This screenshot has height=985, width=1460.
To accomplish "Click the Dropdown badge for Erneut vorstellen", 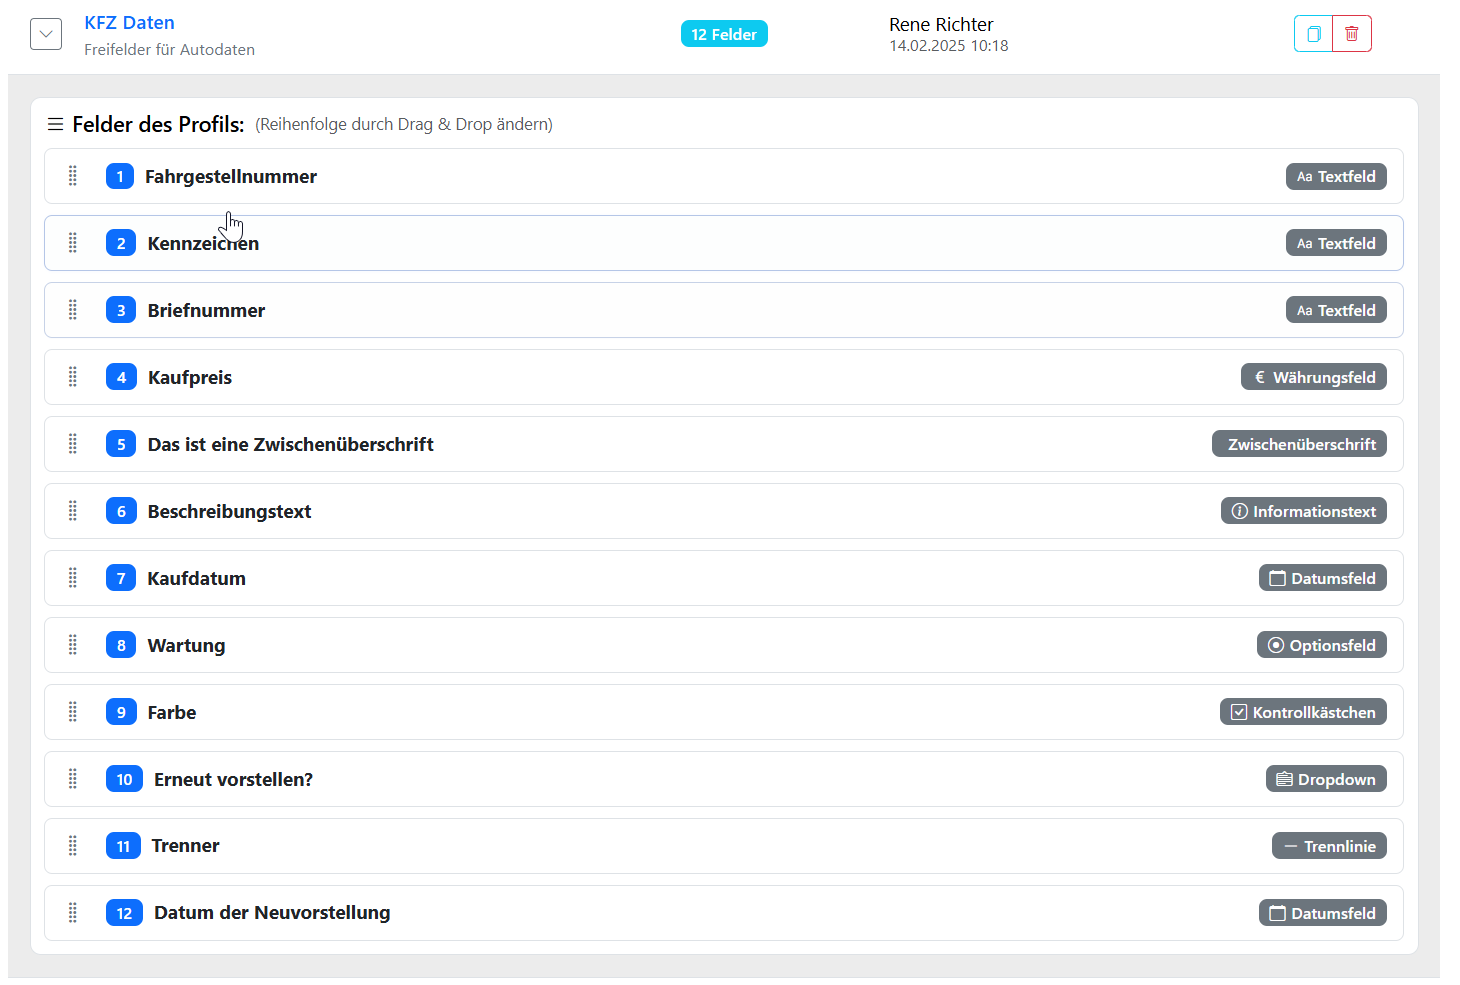I will (x=1325, y=779).
